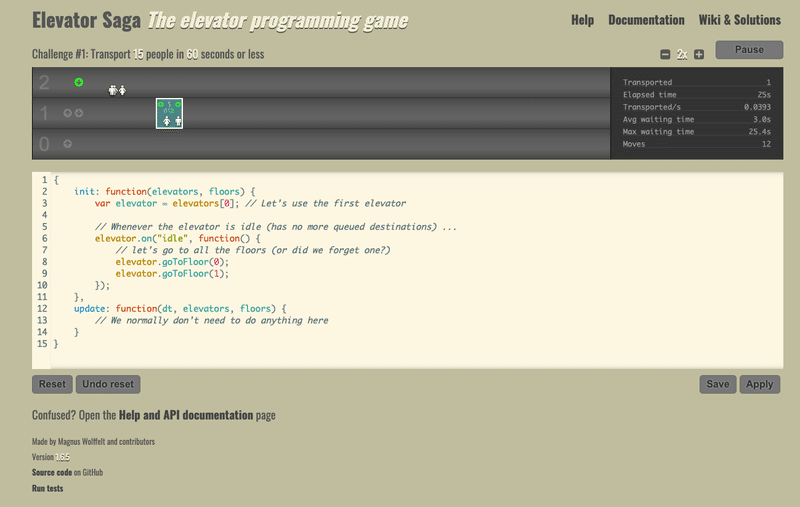Click the elevator's green down indicator

point(178,104)
